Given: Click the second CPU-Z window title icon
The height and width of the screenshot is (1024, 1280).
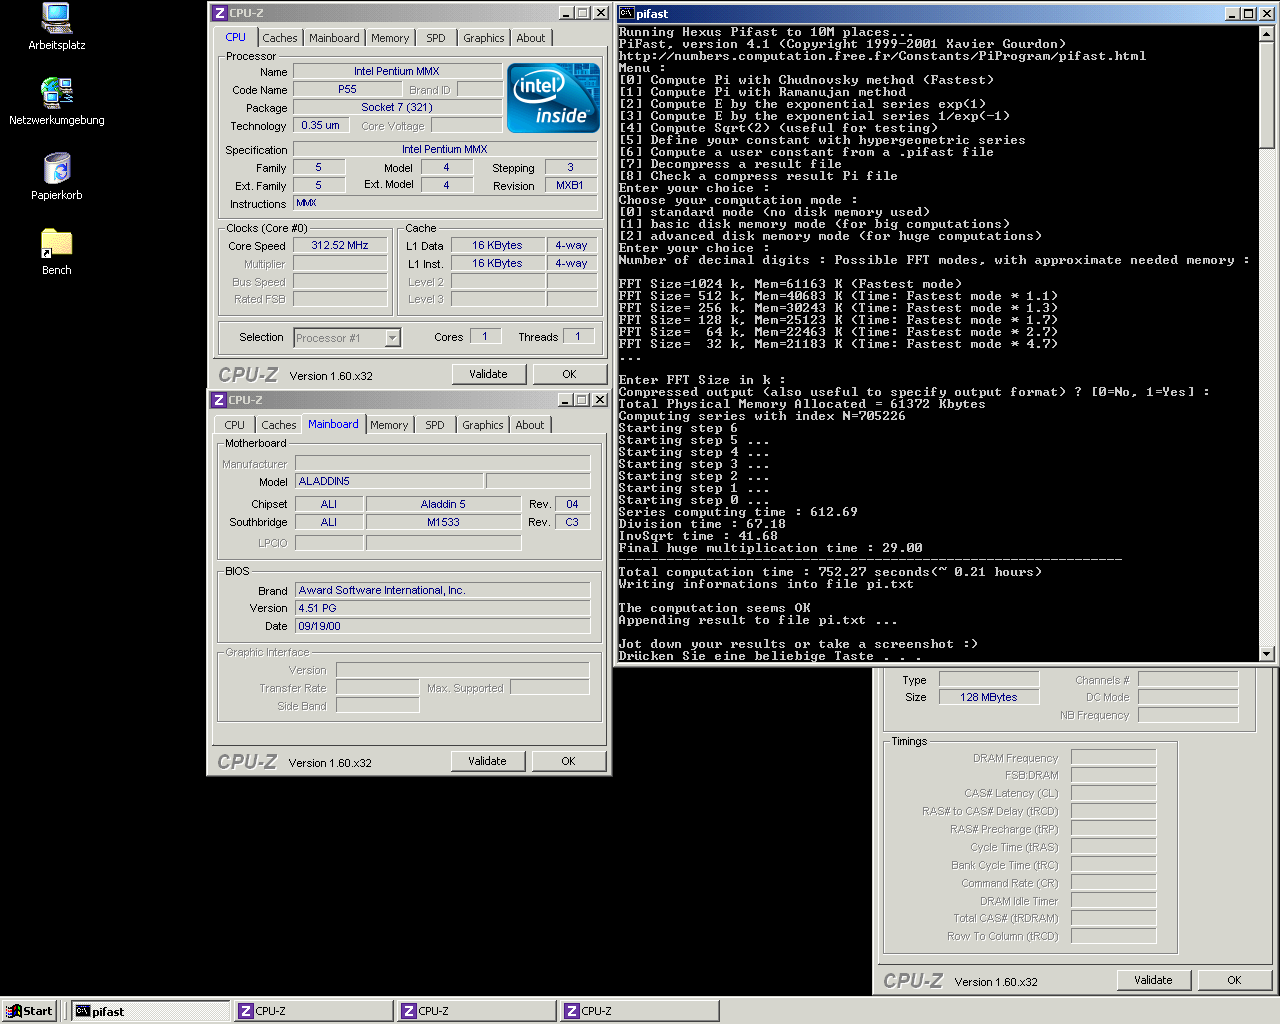Looking at the screenshot, I should pyautogui.click(x=219, y=400).
